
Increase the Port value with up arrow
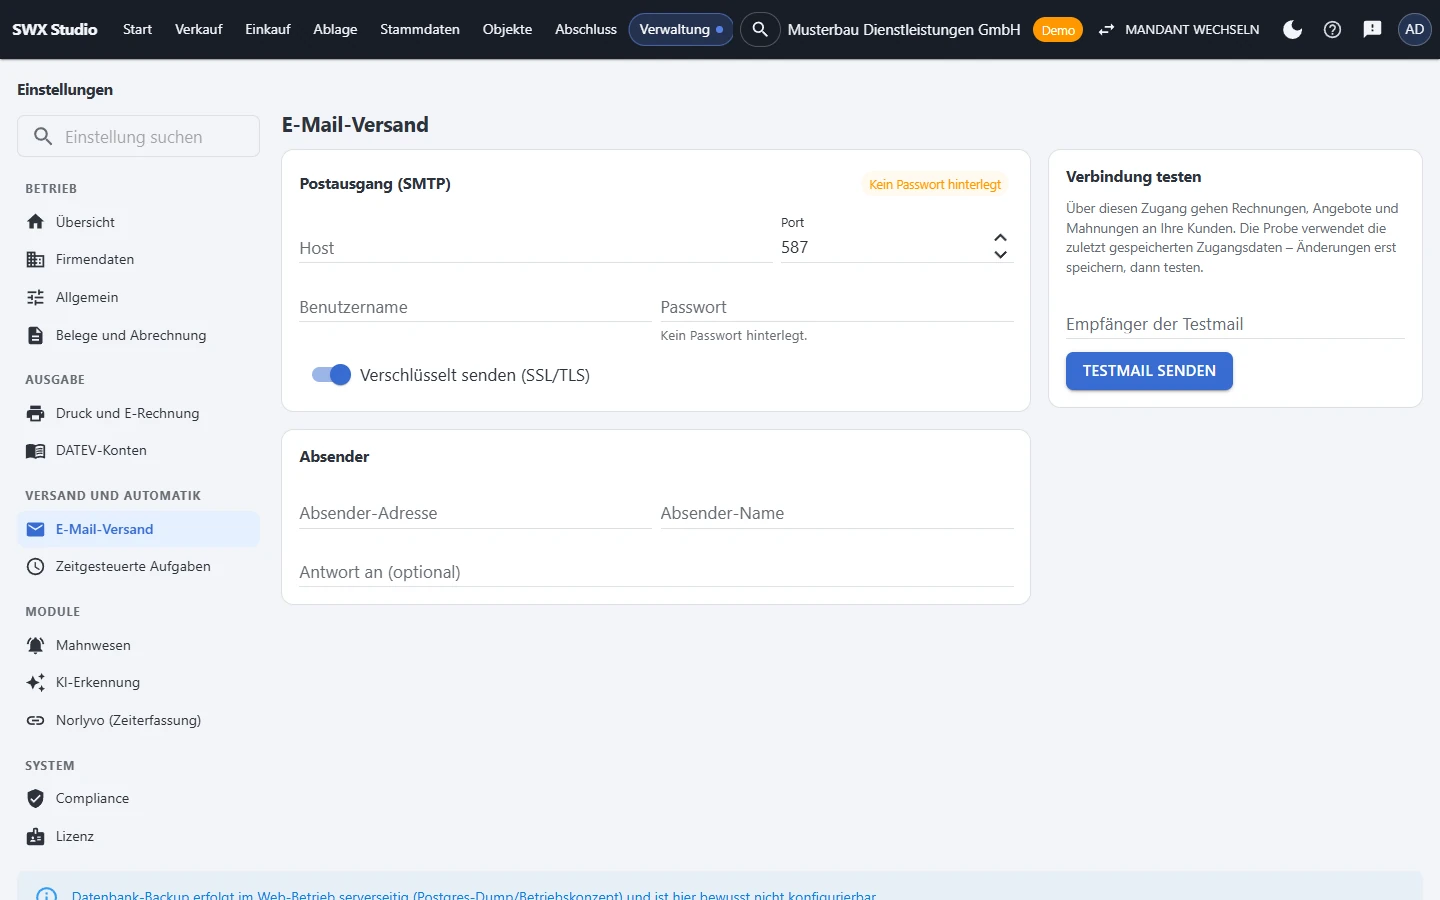tap(1000, 238)
